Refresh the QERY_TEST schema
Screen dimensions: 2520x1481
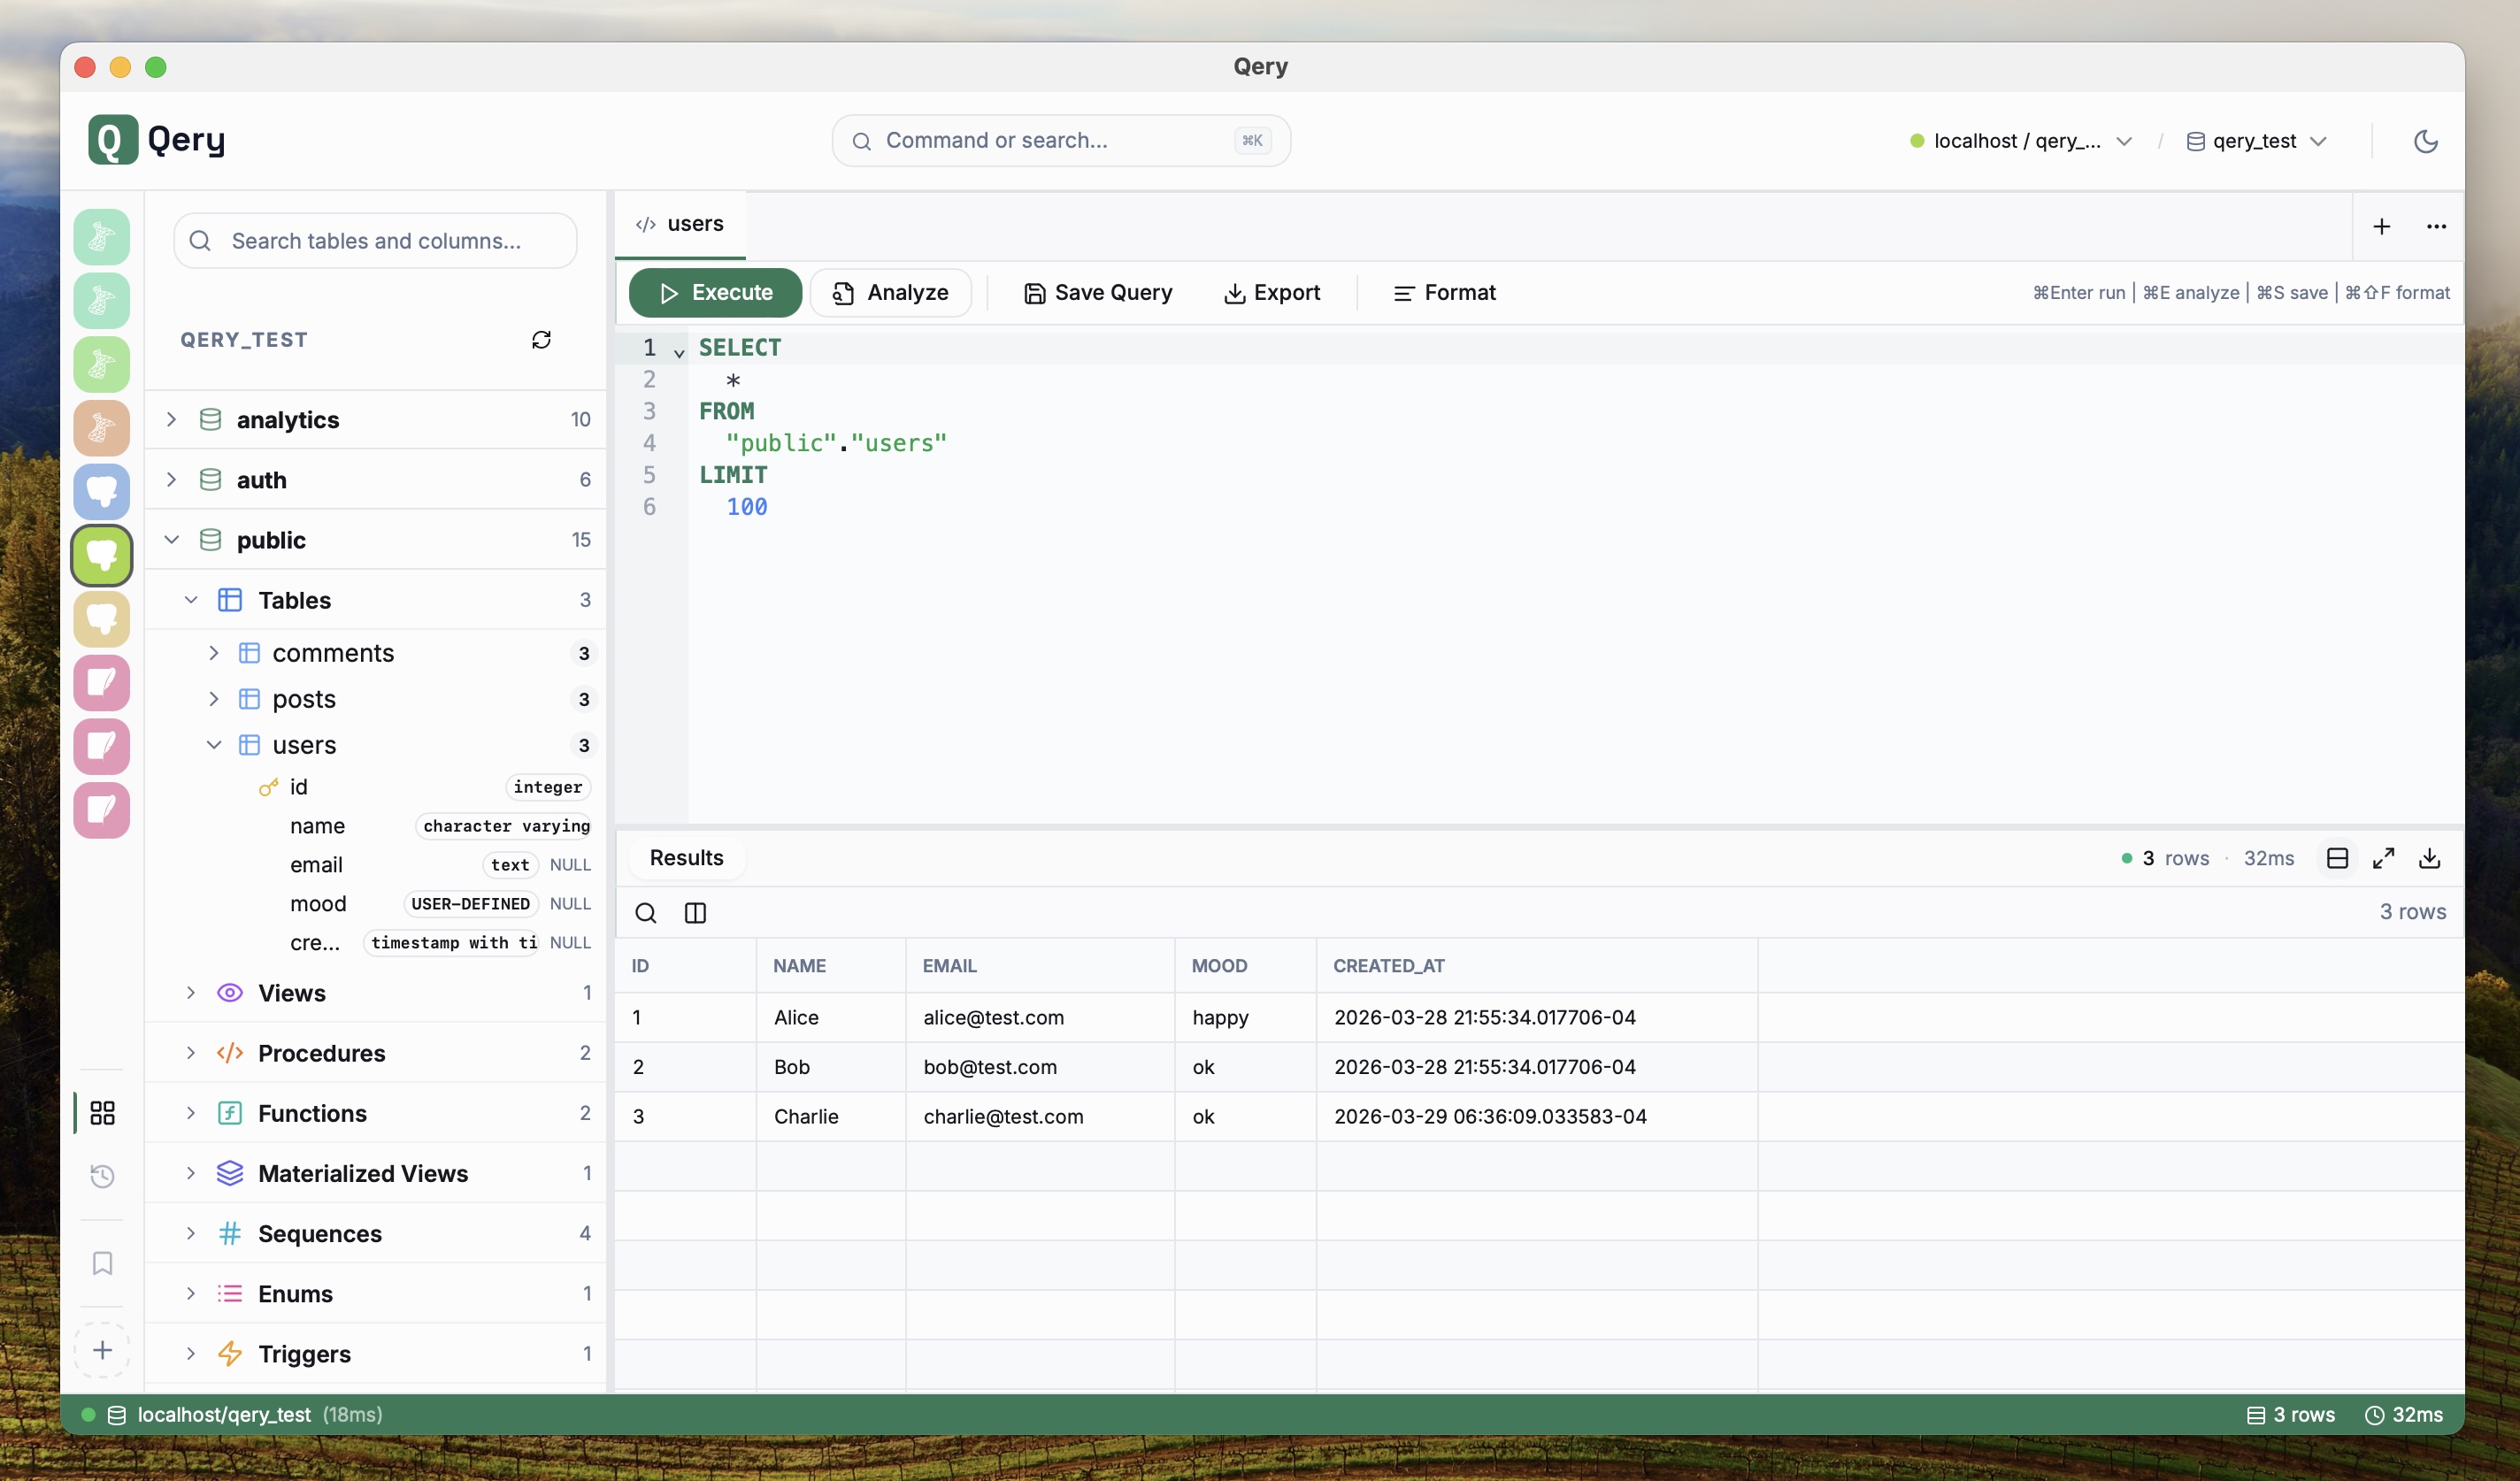(x=541, y=339)
